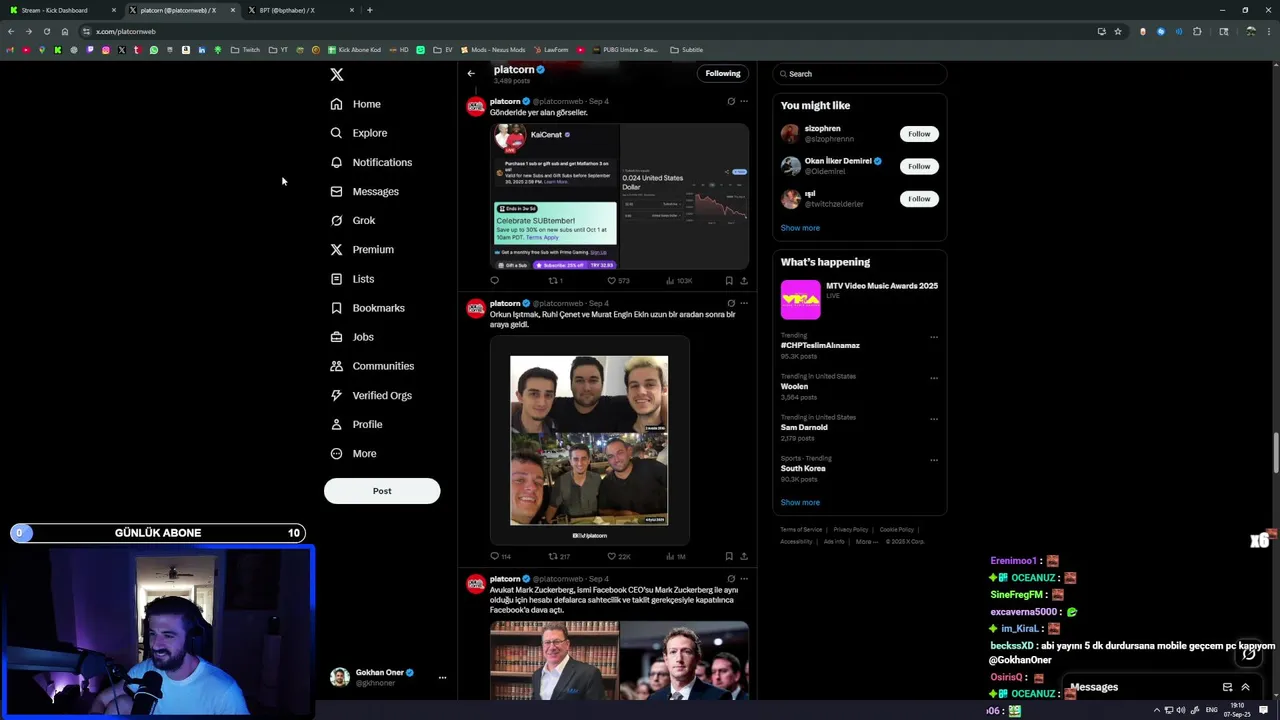Expand the floating Messages drawer arrows
1280x720 pixels.
(1245, 687)
